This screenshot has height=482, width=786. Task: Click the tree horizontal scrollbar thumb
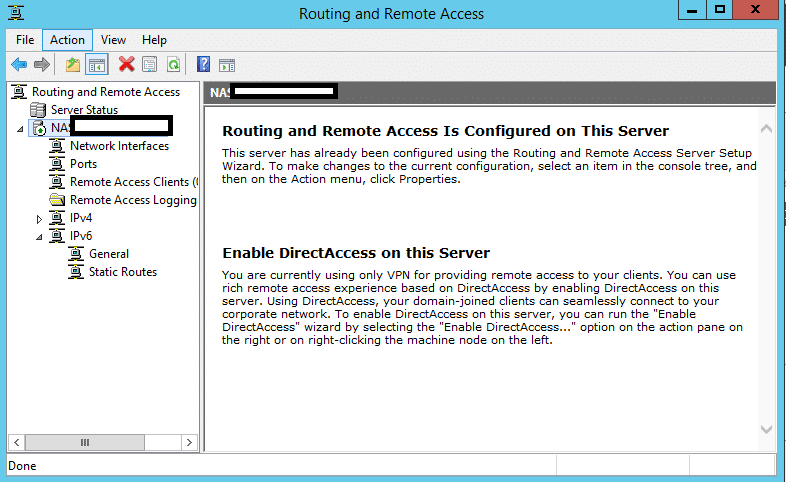click(85, 442)
